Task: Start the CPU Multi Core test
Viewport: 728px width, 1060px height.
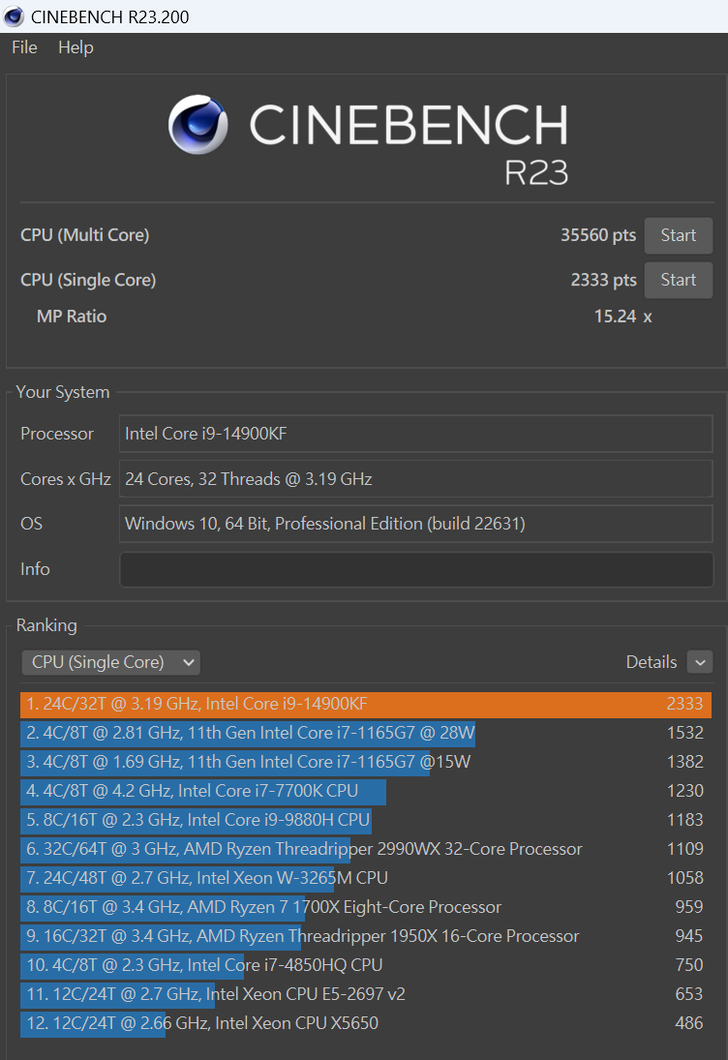Action: click(x=678, y=236)
